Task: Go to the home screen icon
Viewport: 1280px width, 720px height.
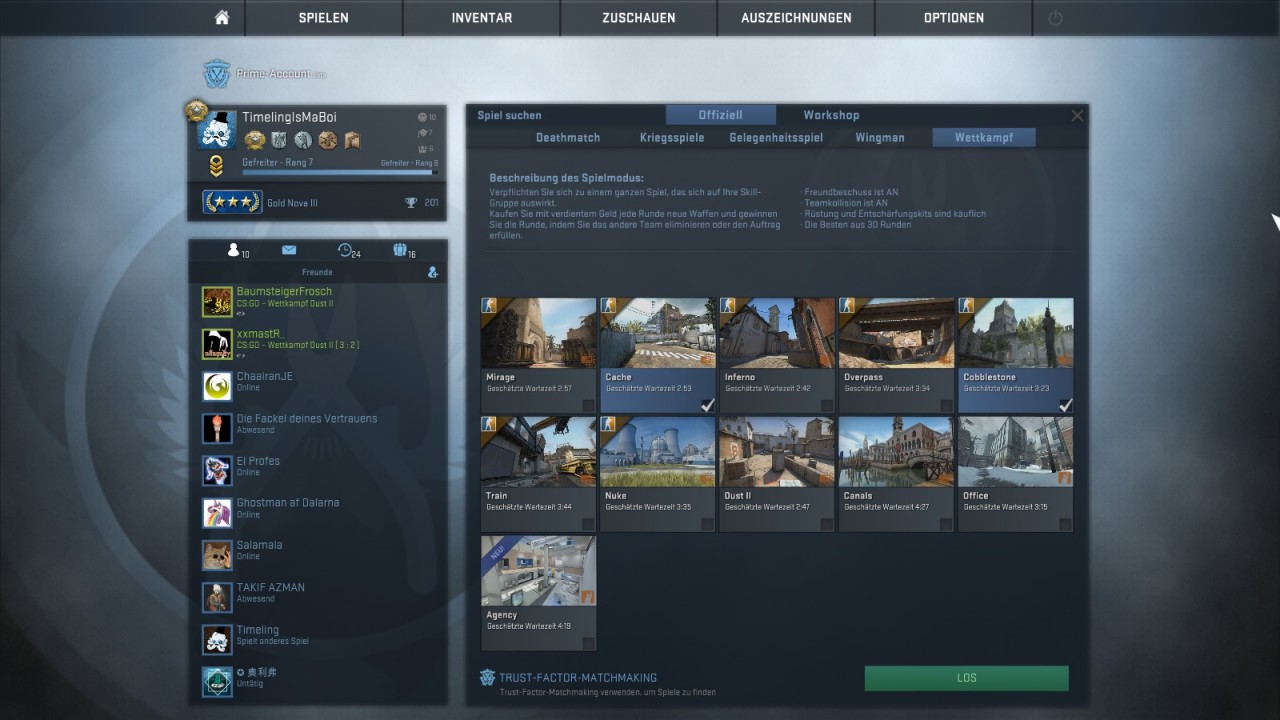Action: click(222, 18)
